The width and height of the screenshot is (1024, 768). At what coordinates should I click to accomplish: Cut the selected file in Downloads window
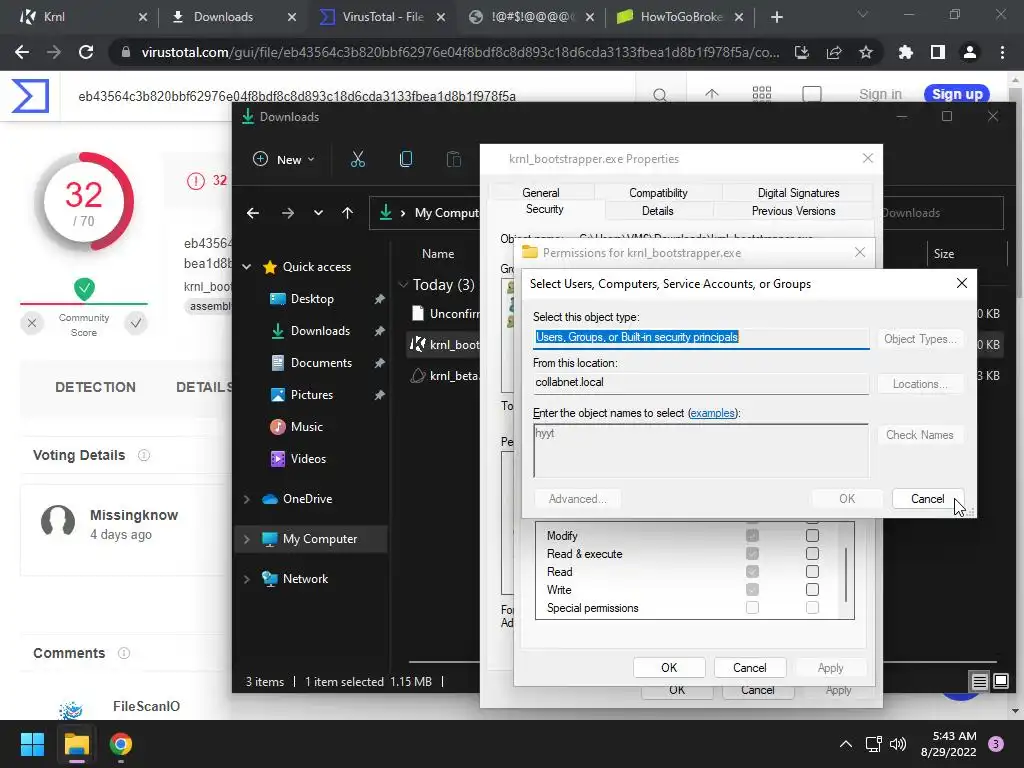click(x=358, y=159)
